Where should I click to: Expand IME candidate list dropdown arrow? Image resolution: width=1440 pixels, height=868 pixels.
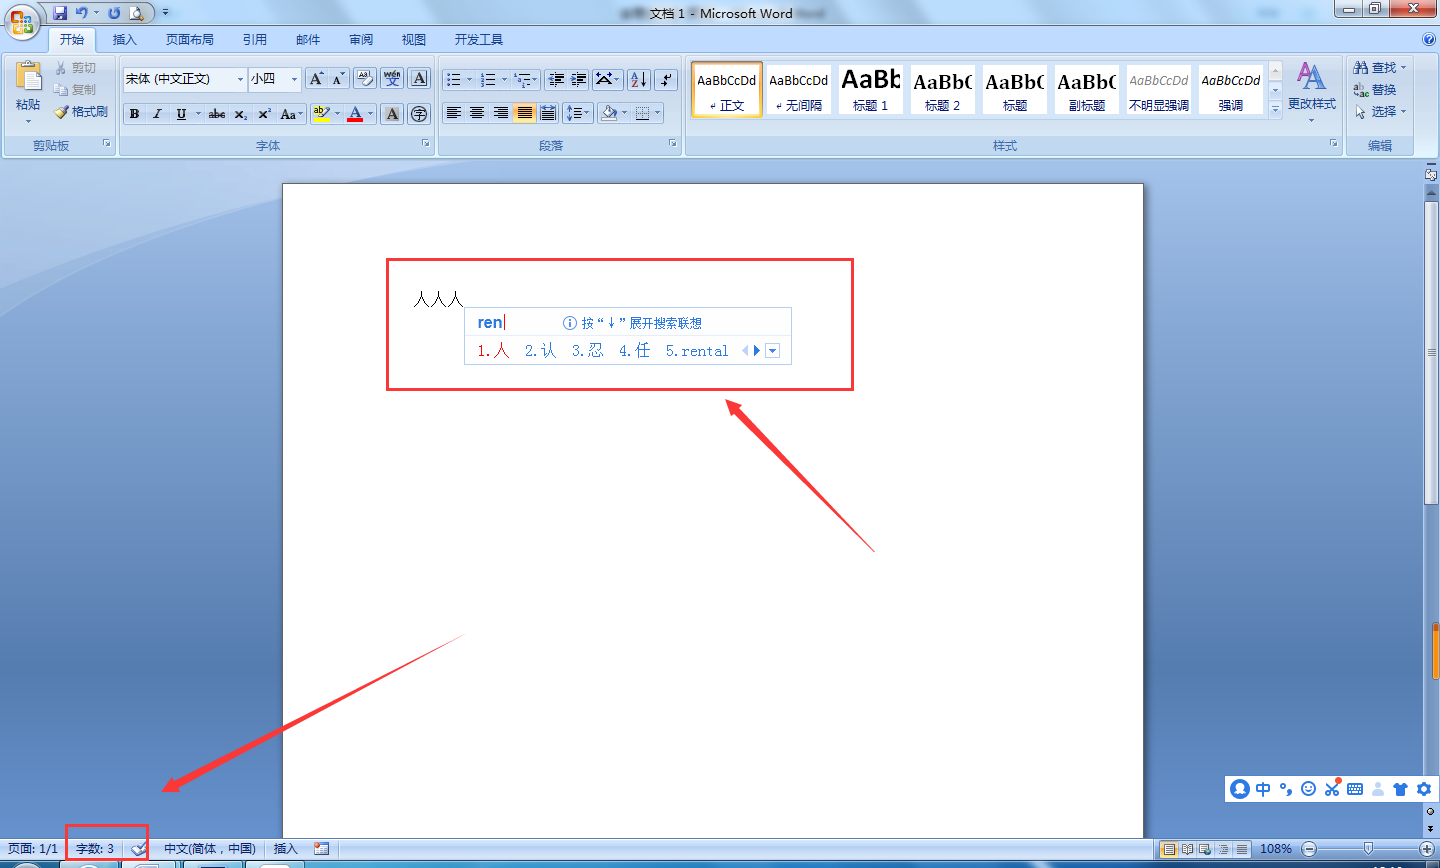772,351
